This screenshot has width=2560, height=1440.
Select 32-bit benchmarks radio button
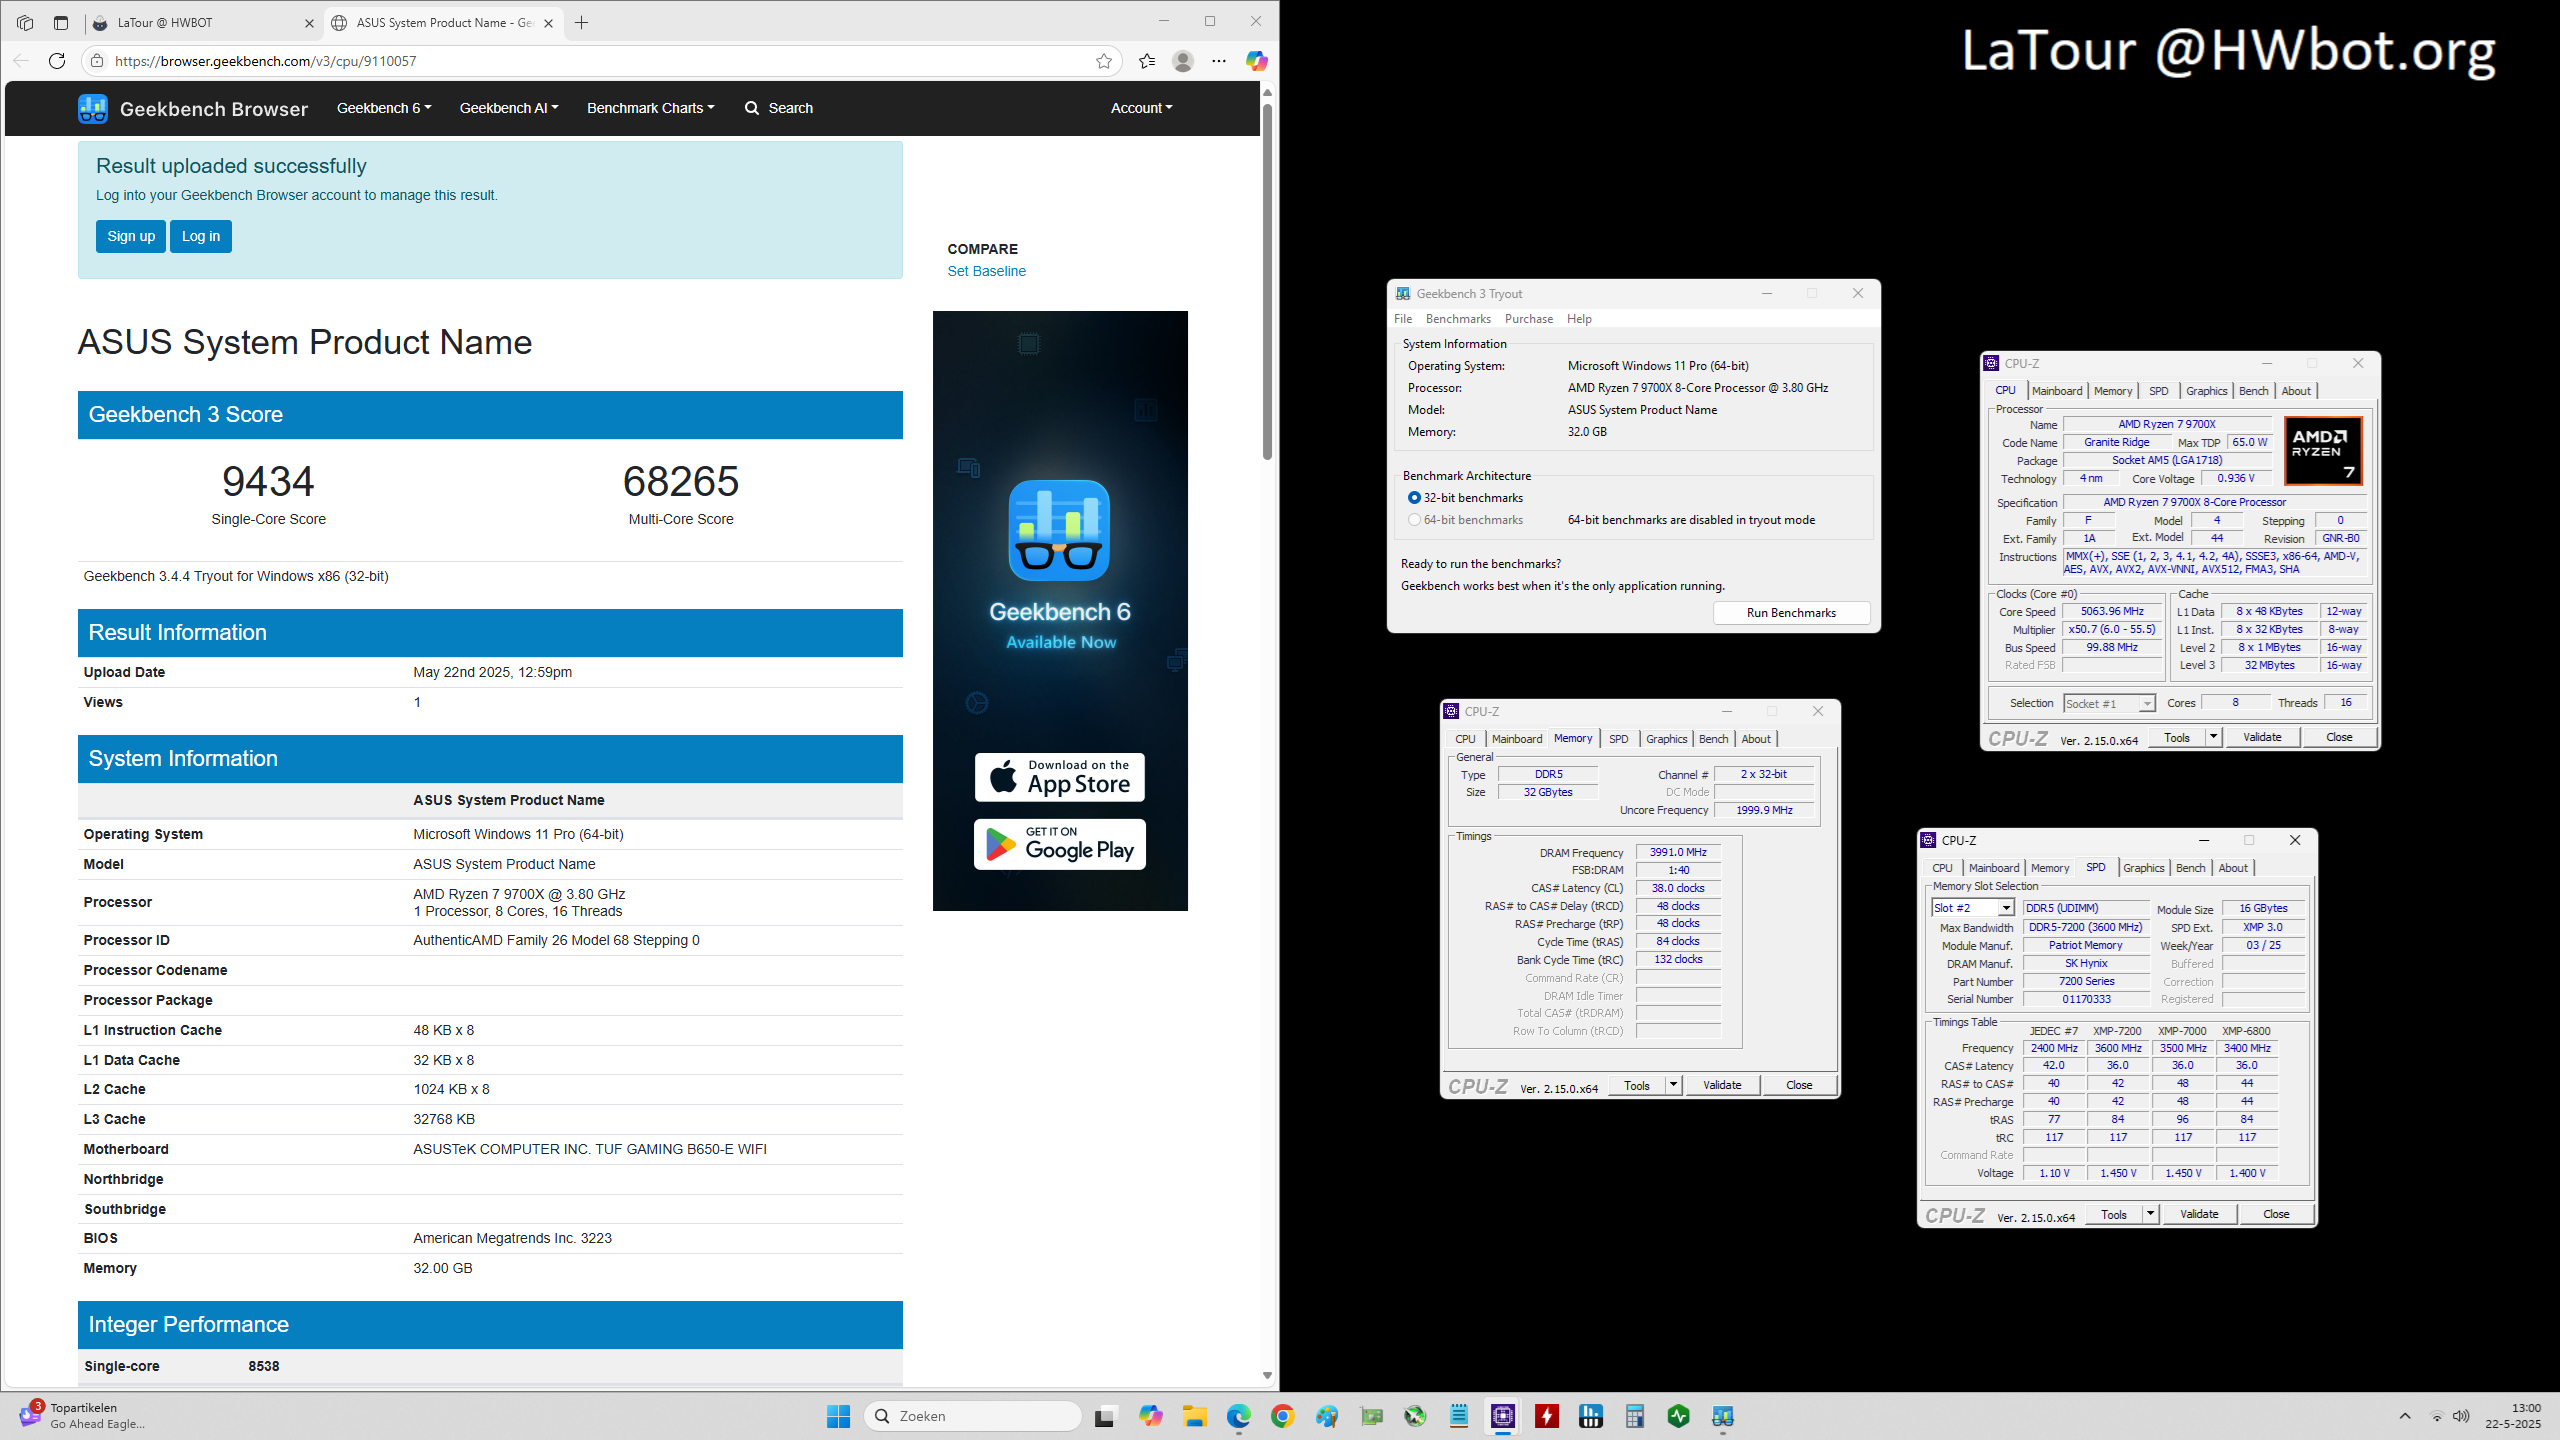click(x=1414, y=498)
